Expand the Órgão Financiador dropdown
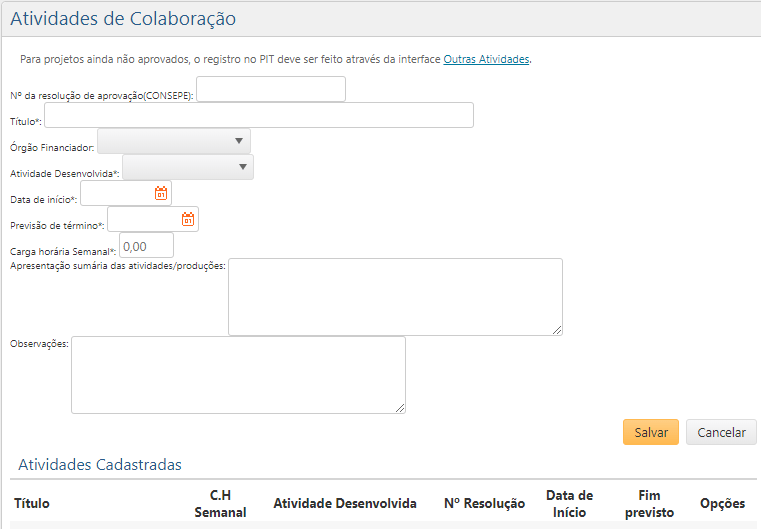 (x=174, y=141)
